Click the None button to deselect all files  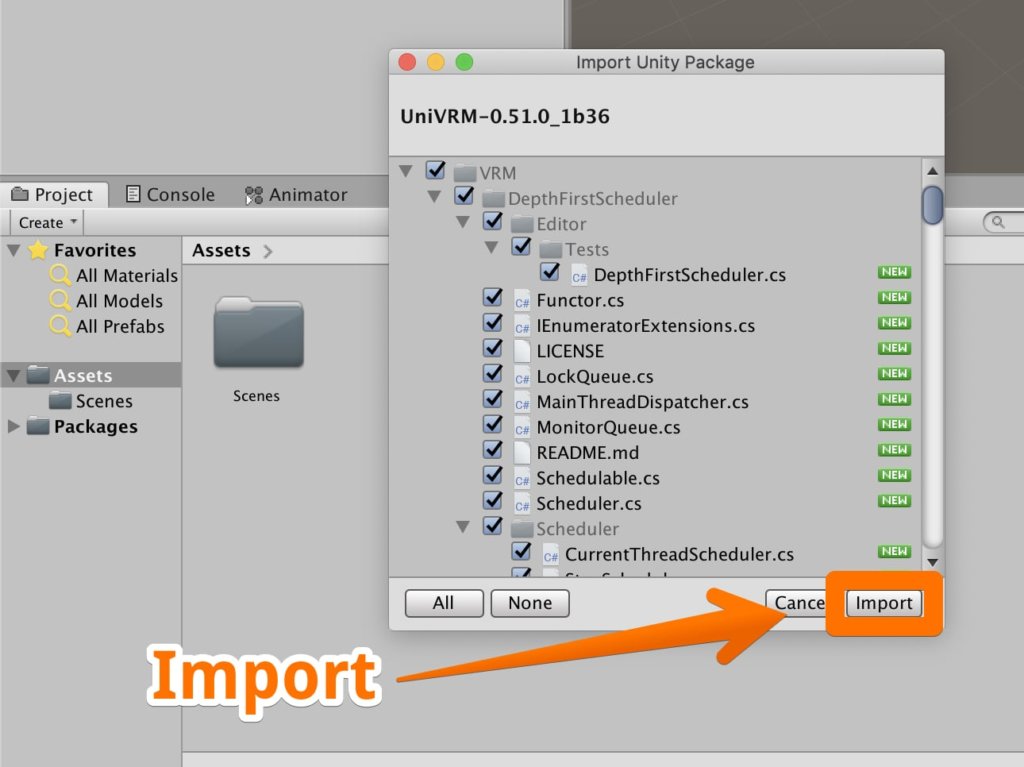(530, 603)
